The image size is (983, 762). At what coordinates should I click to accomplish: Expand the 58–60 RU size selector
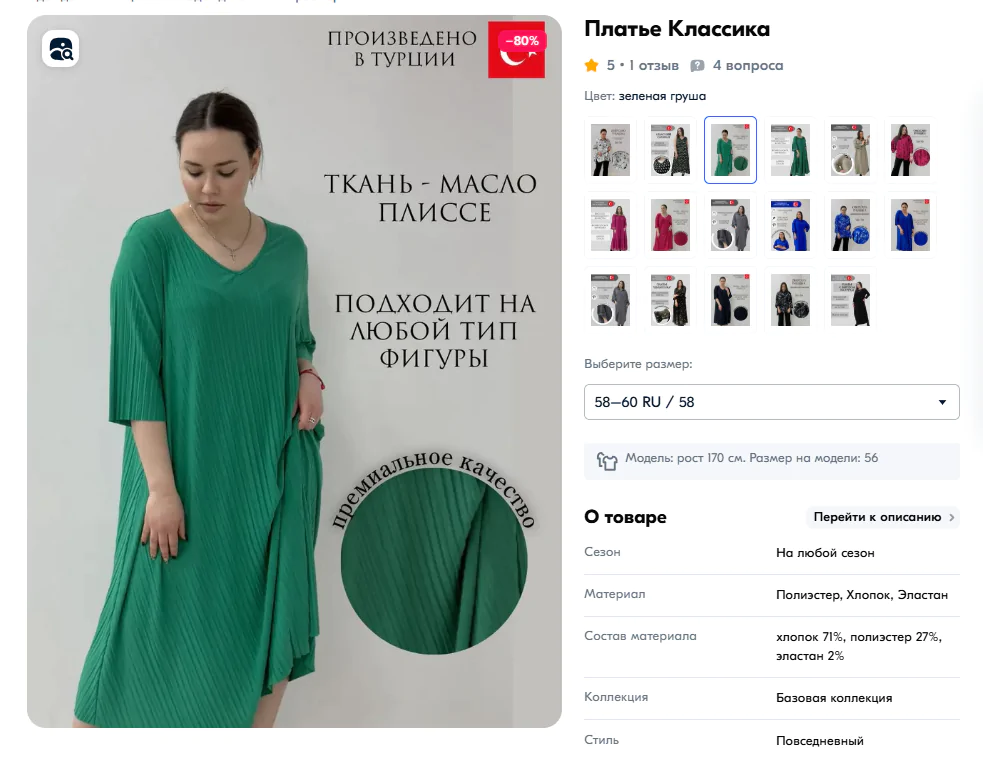(772, 402)
